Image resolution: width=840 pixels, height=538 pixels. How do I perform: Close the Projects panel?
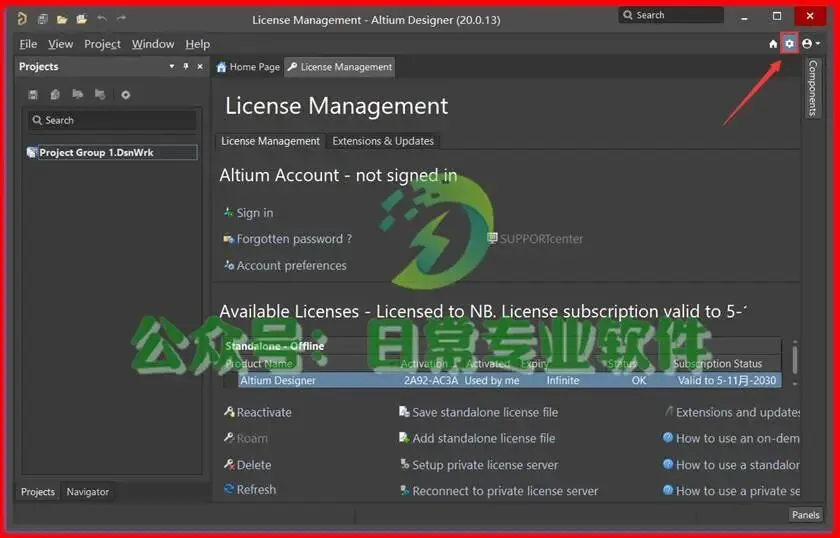pos(200,66)
